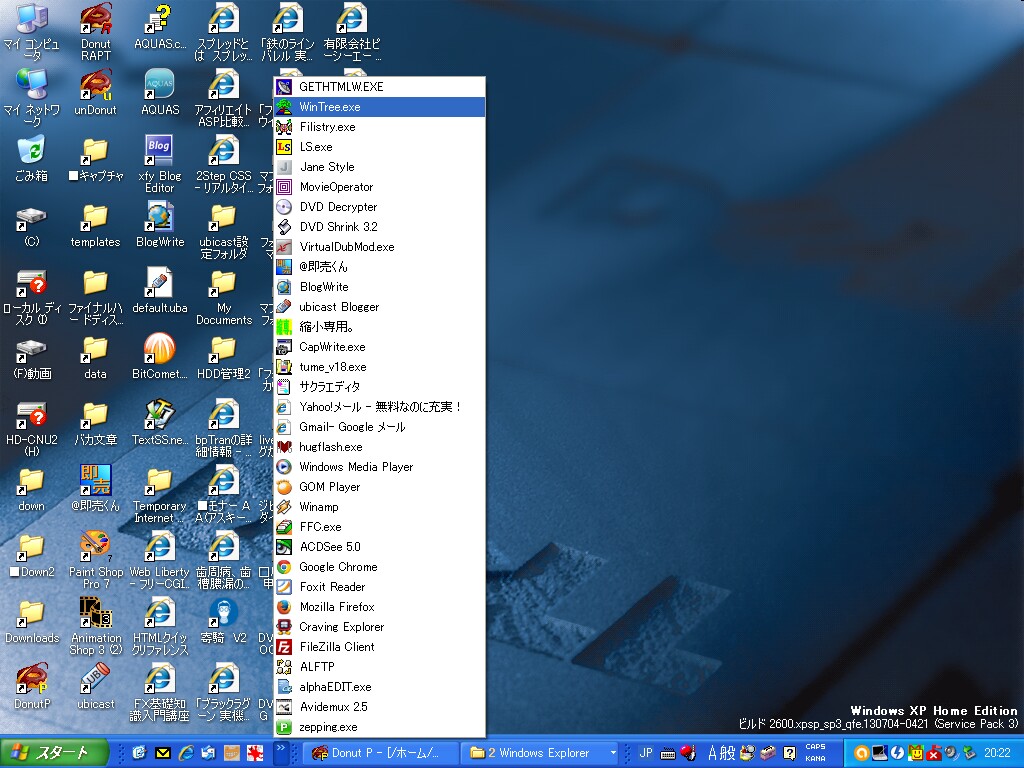The image size is (1024, 768).
Task: Launch GETHTMLW.EXE from the popup menu
Action: click(379, 87)
